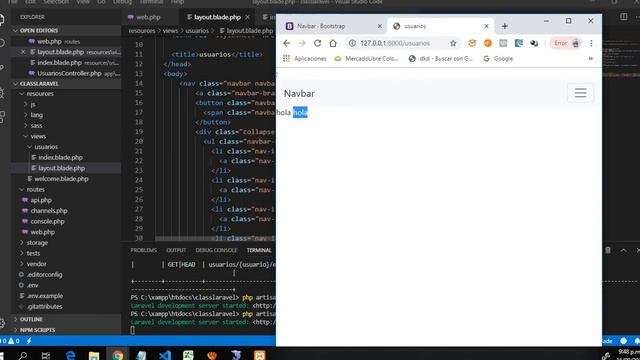This screenshot has height=360, width=640.
Task: Click the Error profile badge in Chrome
Action: 566,43
